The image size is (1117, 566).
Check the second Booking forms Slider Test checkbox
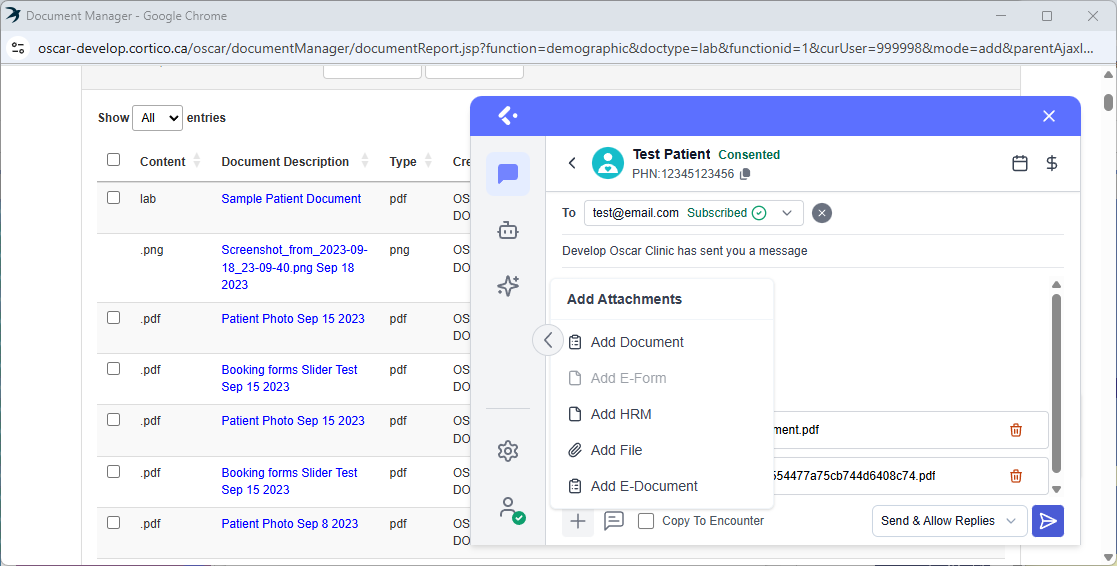coord(113,471)
